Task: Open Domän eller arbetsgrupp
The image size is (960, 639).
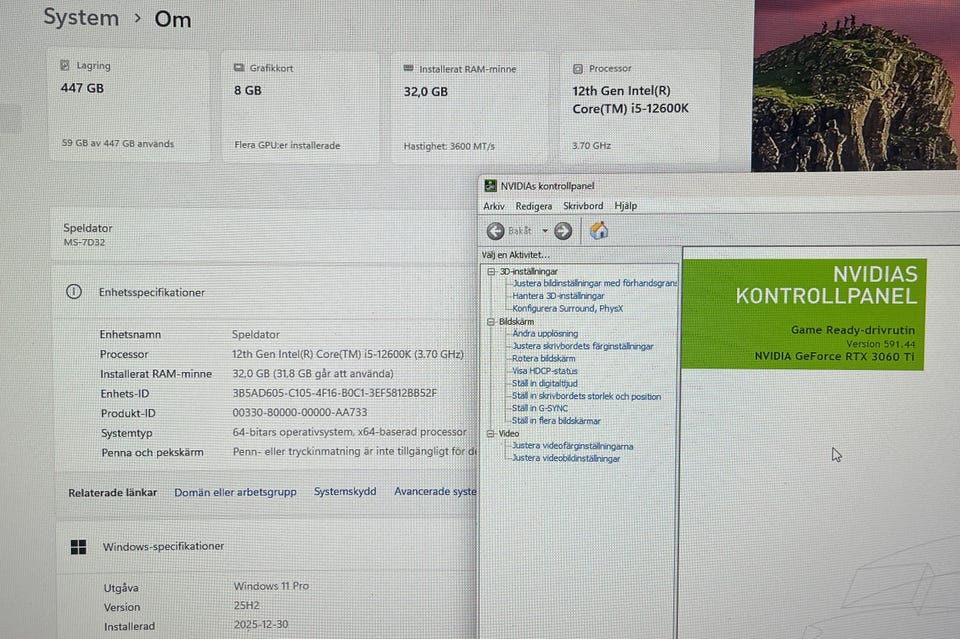Action: [235, 492]
